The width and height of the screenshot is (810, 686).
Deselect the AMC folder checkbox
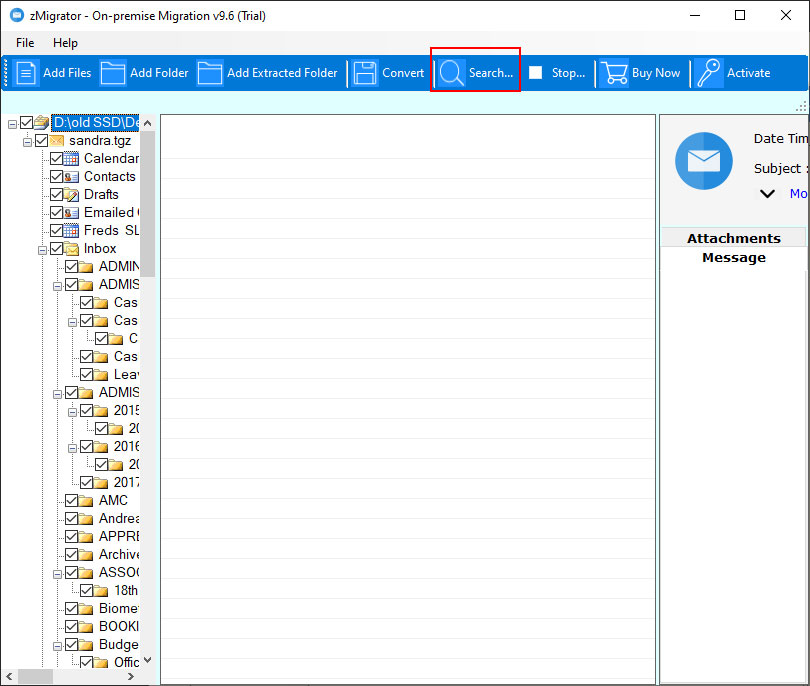pos(71,501)
